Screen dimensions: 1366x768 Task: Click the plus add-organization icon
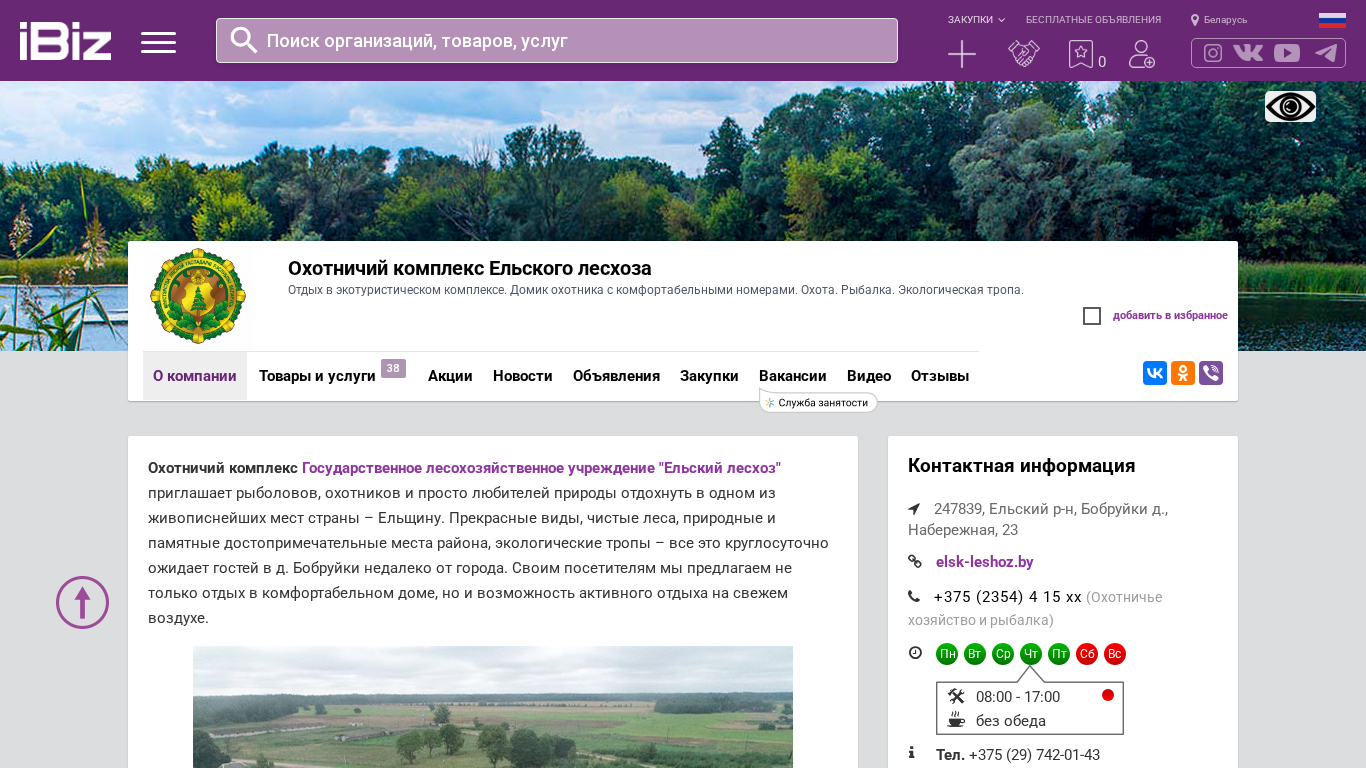(x=962, y=54)
